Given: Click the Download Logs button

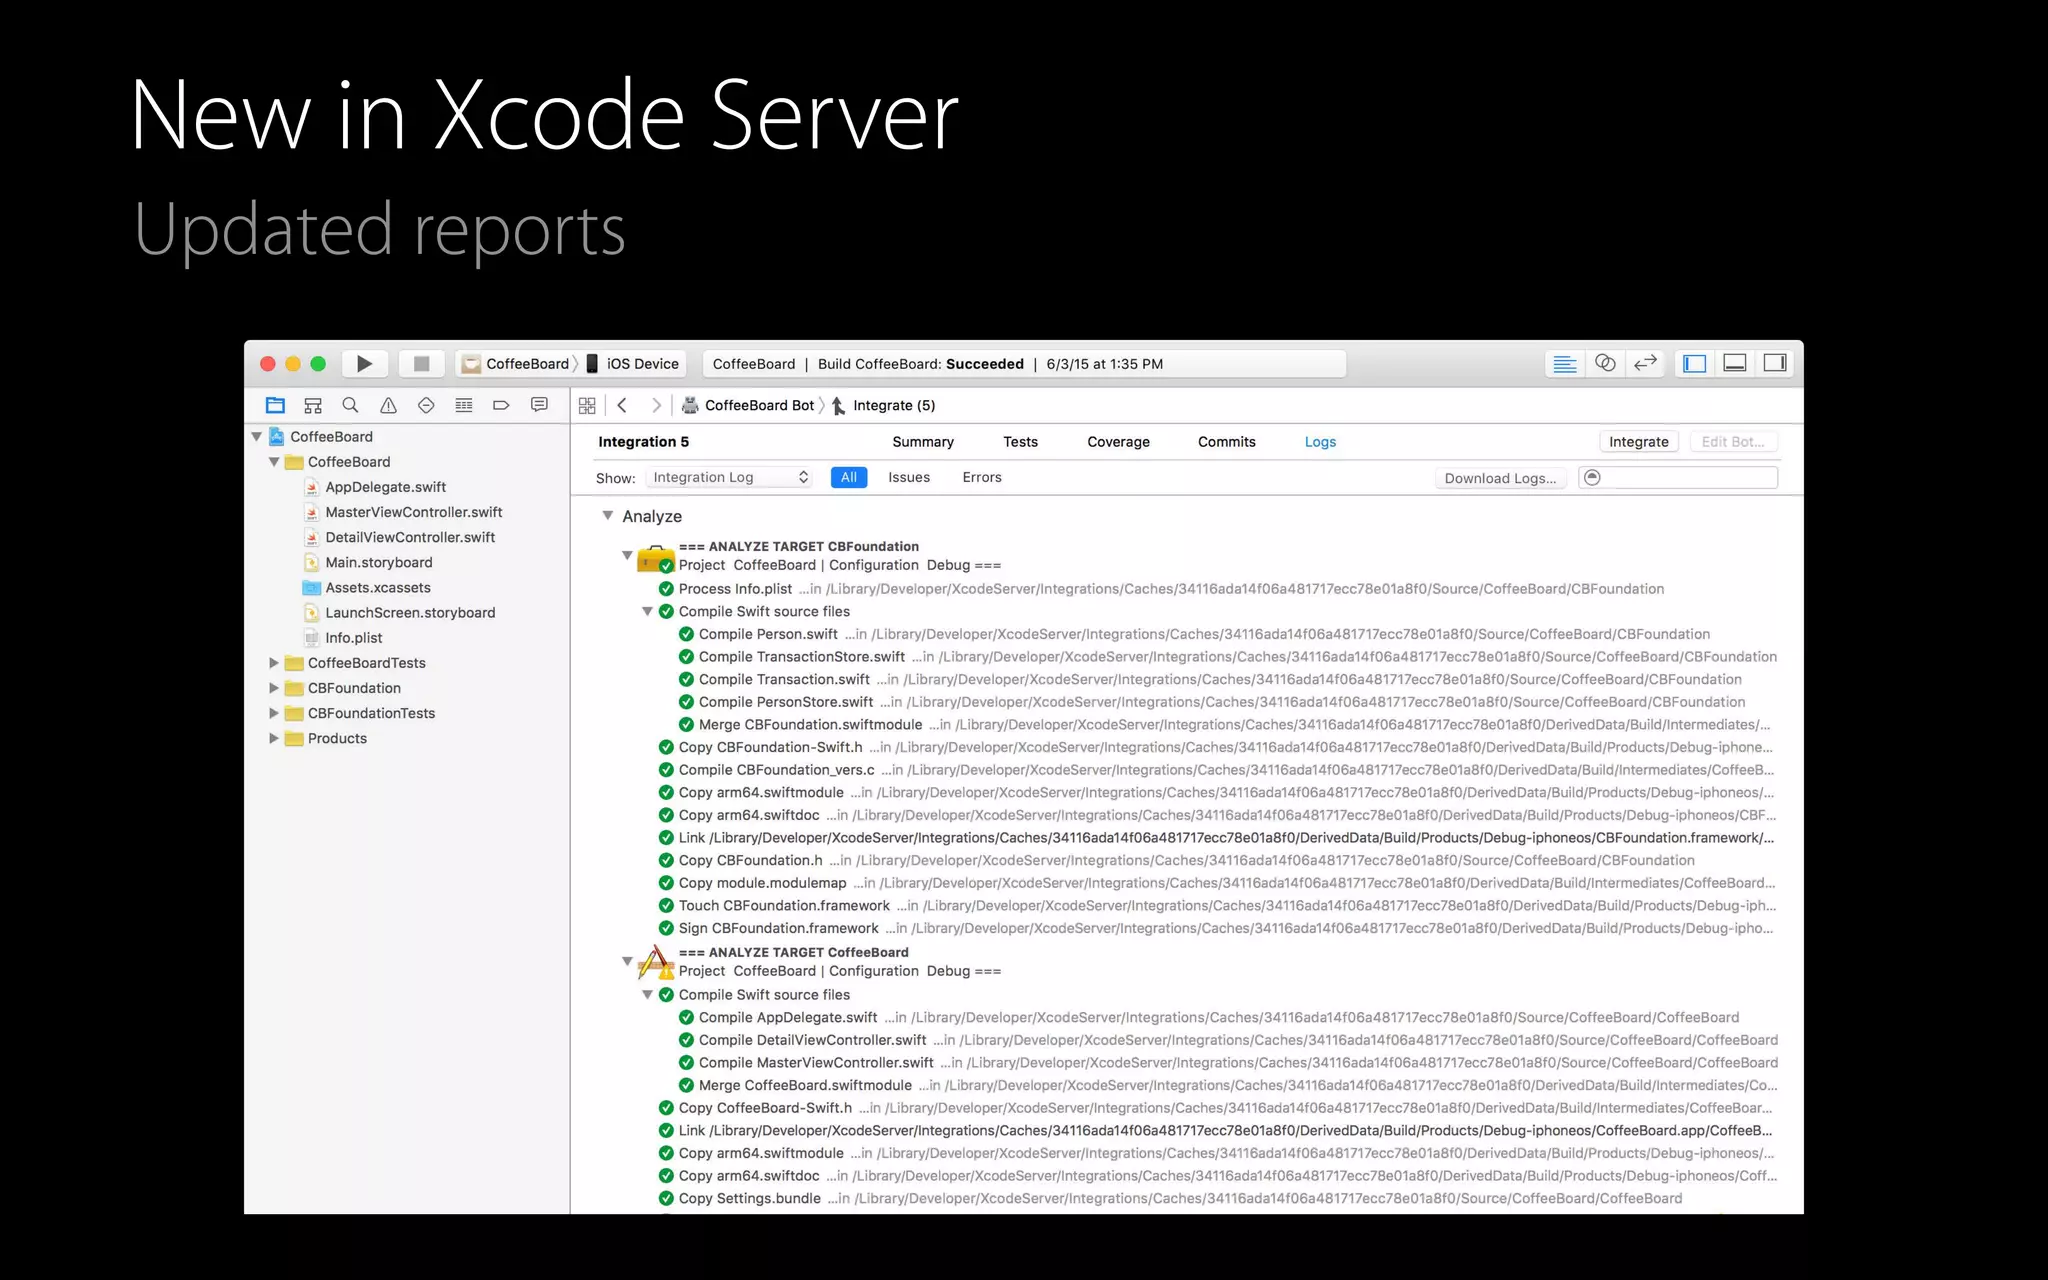Looking at the screenshot, I should pyautogui.click(x=1500, y=478).
